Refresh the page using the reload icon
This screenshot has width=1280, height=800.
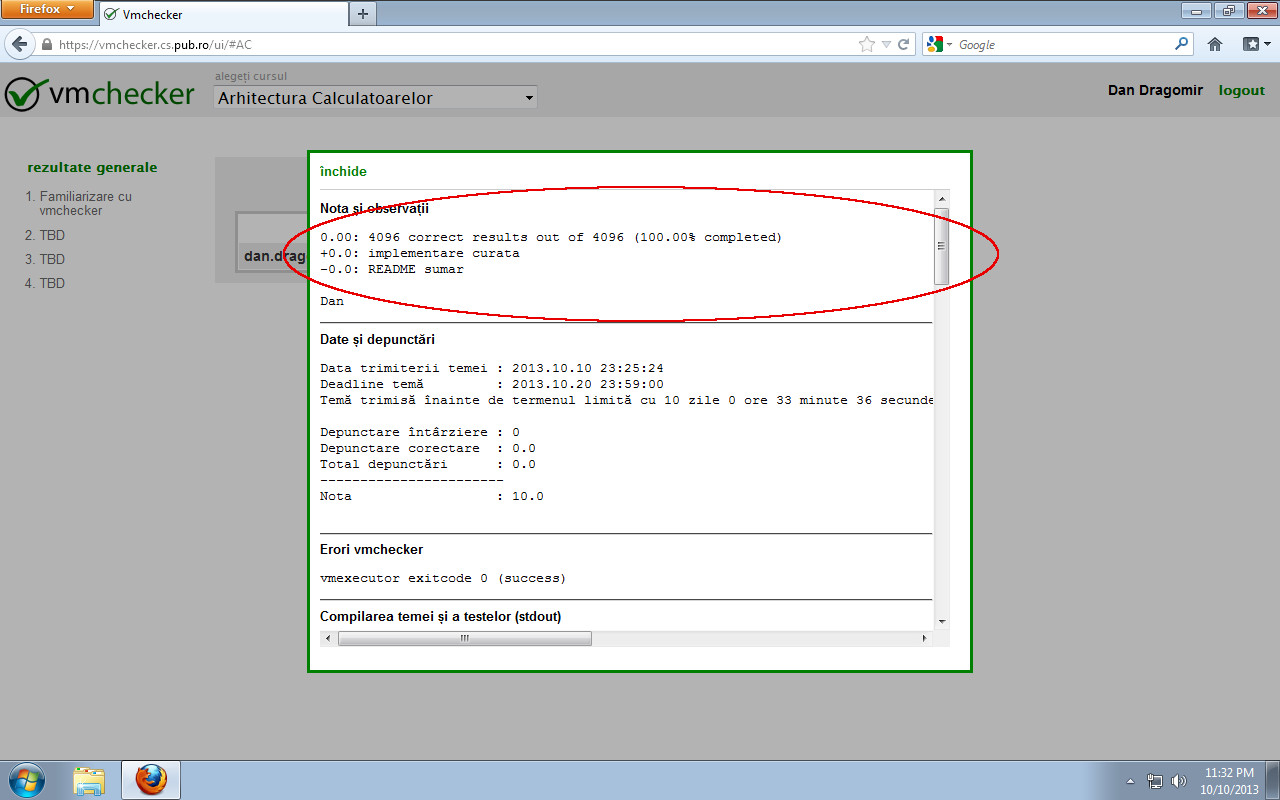coord(903,44)
